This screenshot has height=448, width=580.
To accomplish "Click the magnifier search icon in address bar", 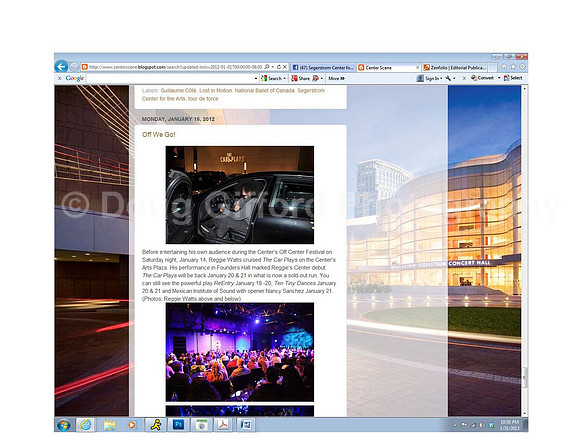I will tap(267, 67).
